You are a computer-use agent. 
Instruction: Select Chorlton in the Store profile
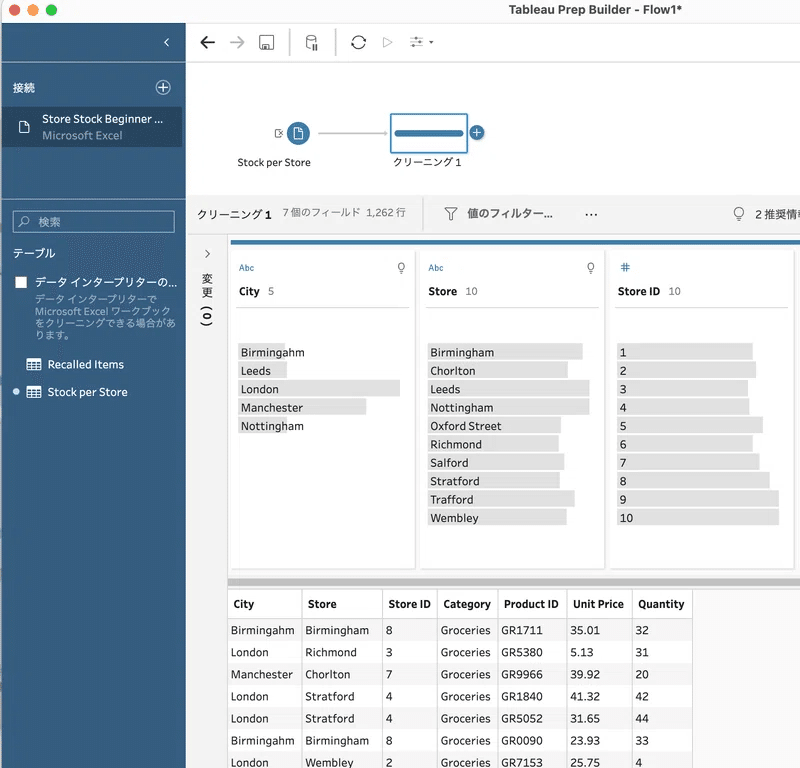pos(497,370)
